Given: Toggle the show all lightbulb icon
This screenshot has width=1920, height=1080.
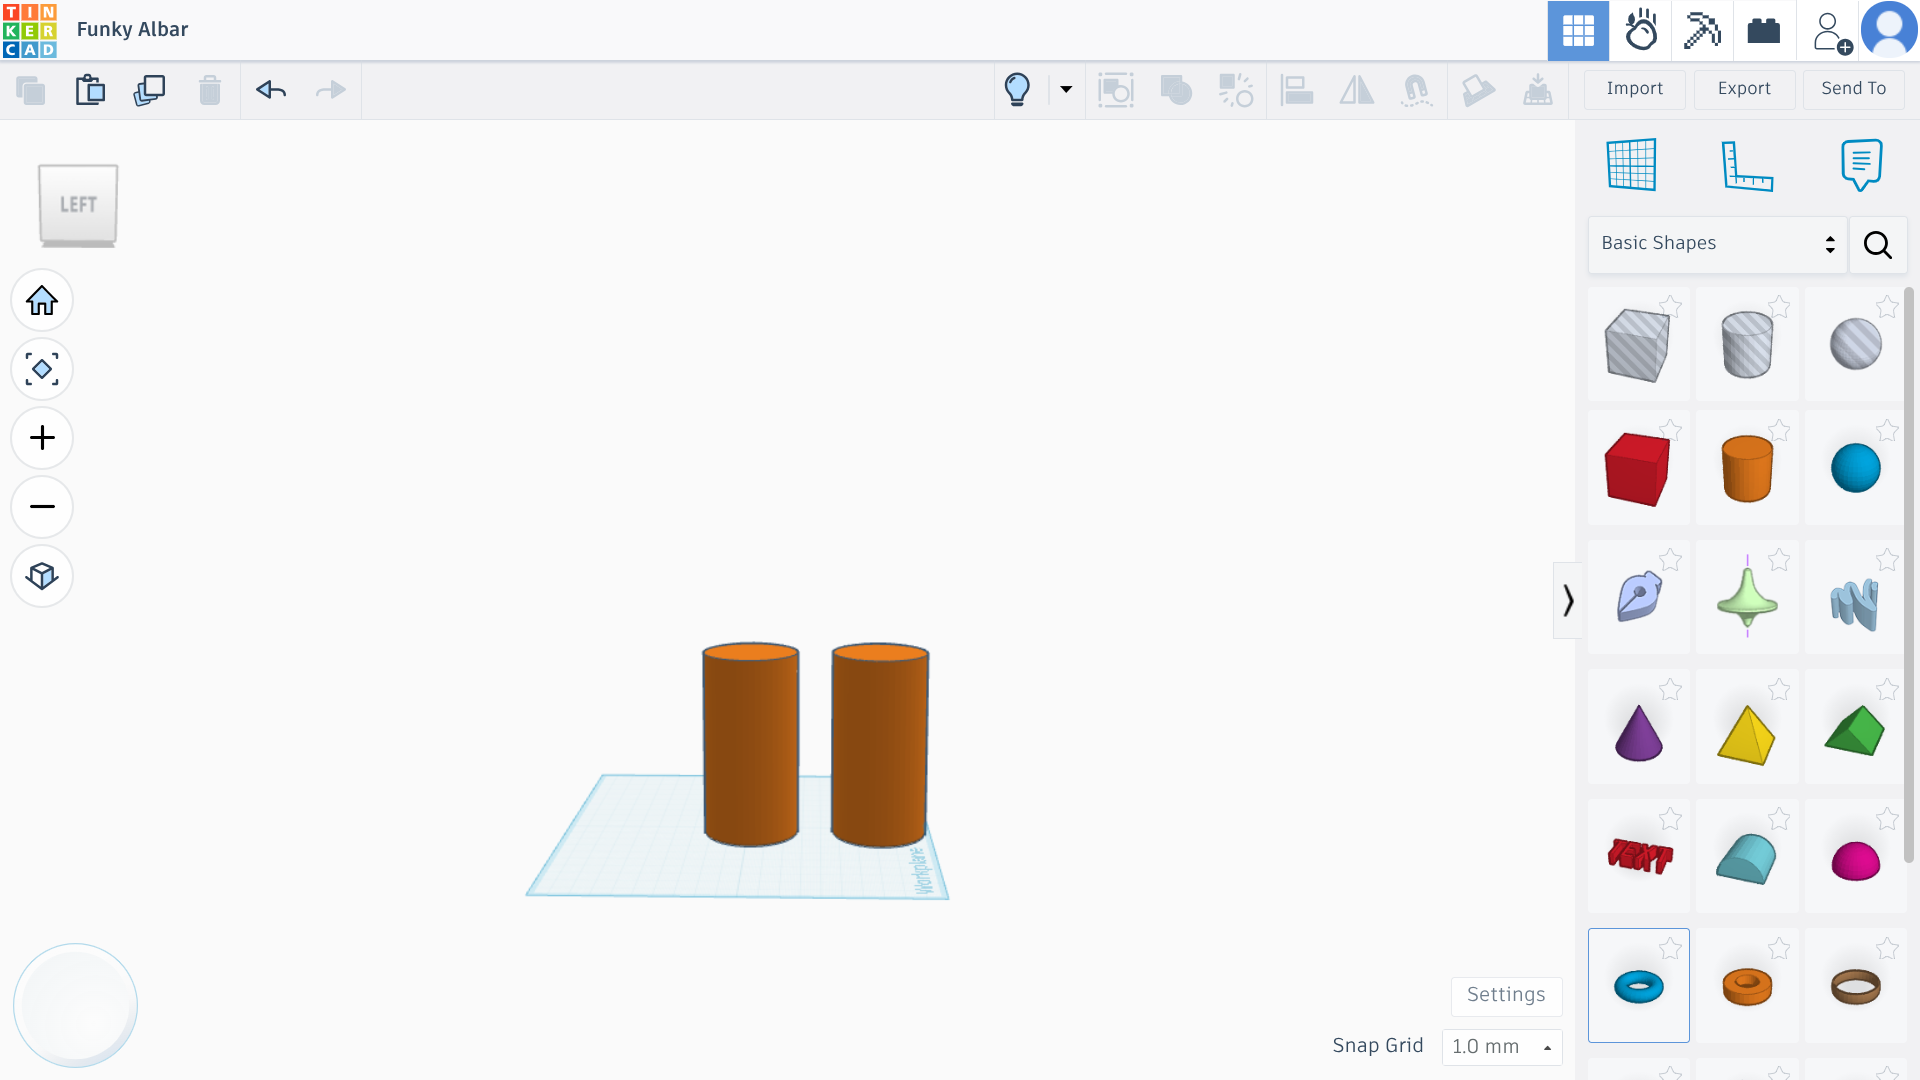Looking at the screenshot, I should click(x=1017, y=90).
